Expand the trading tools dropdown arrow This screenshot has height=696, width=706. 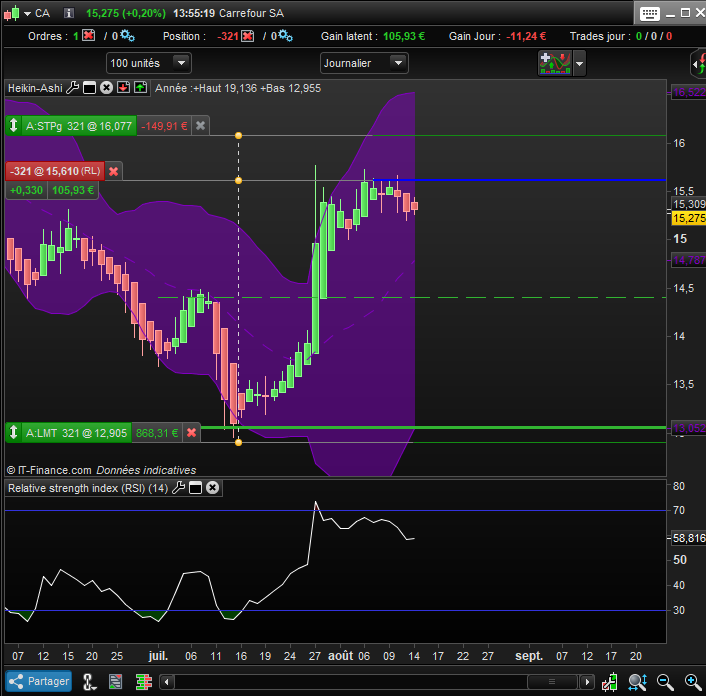point(579,63)
